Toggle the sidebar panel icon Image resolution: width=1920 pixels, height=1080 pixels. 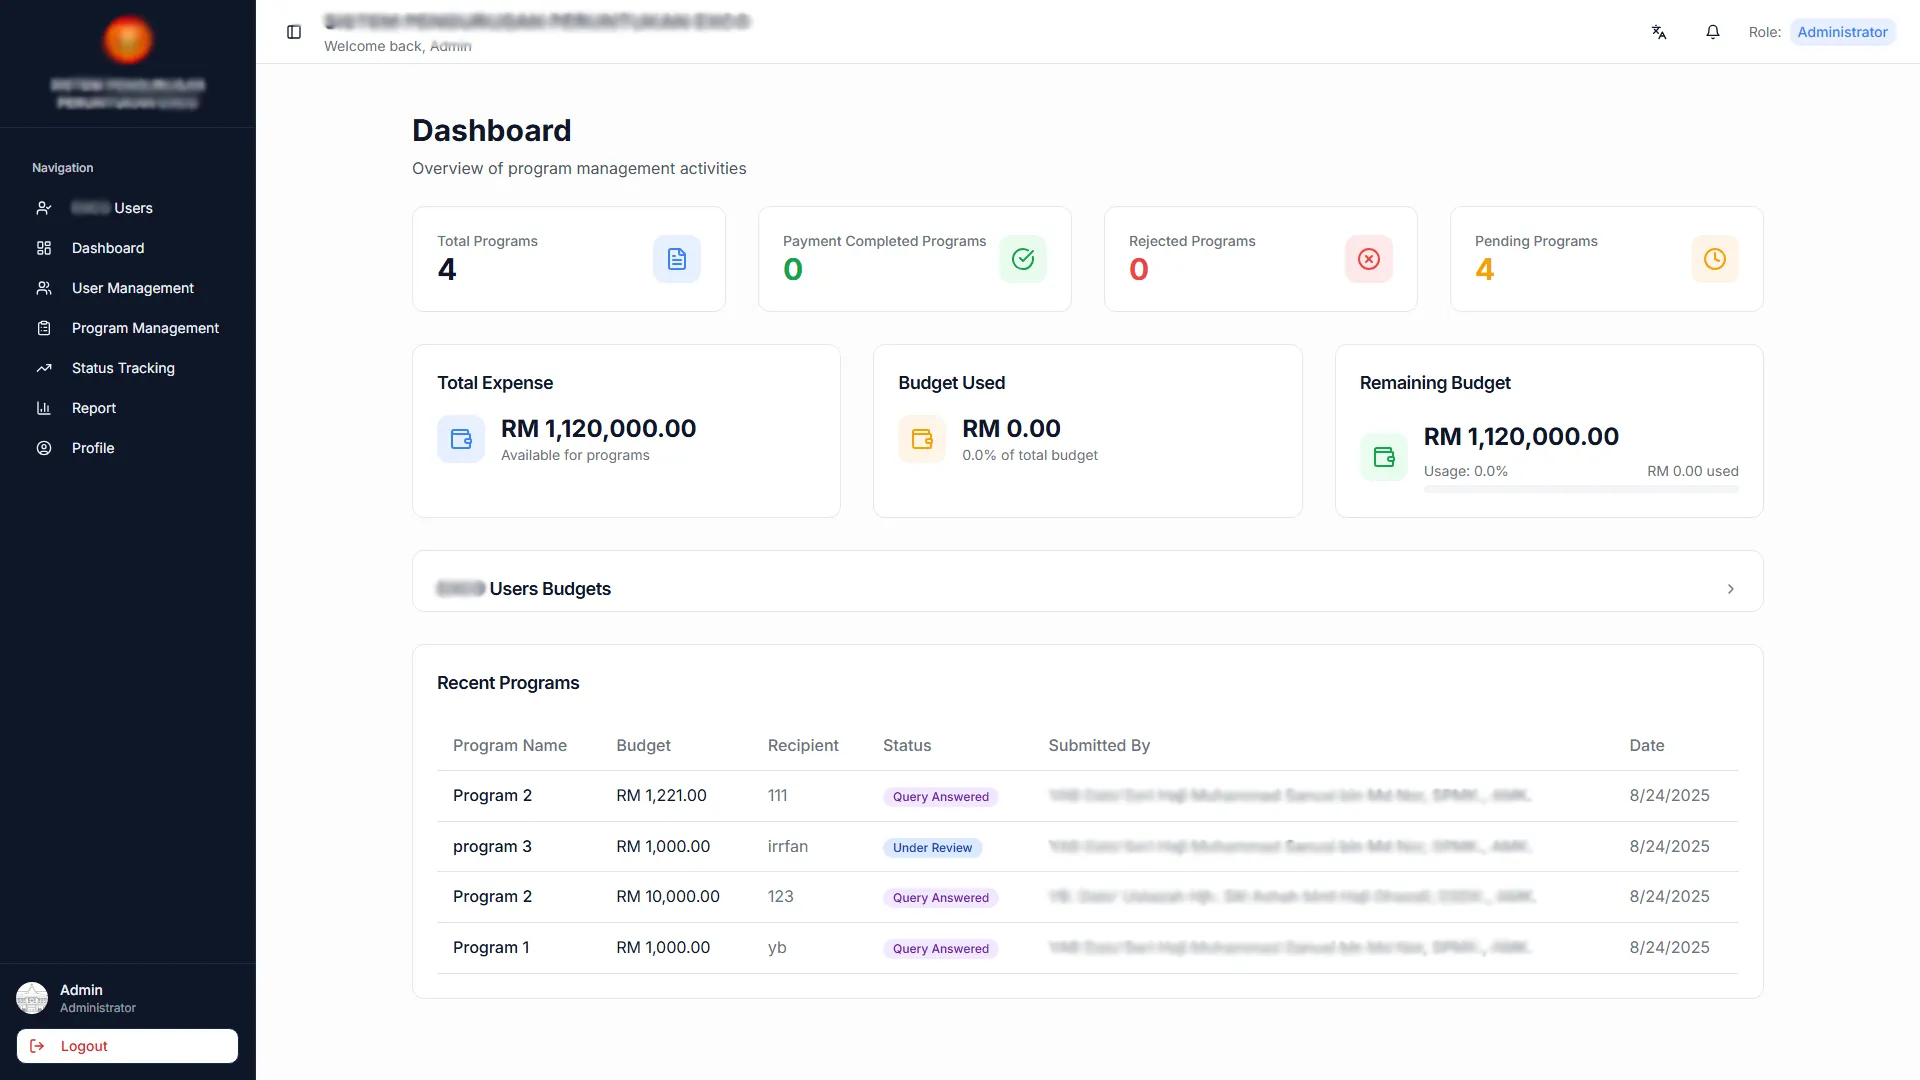pos(294,32)
